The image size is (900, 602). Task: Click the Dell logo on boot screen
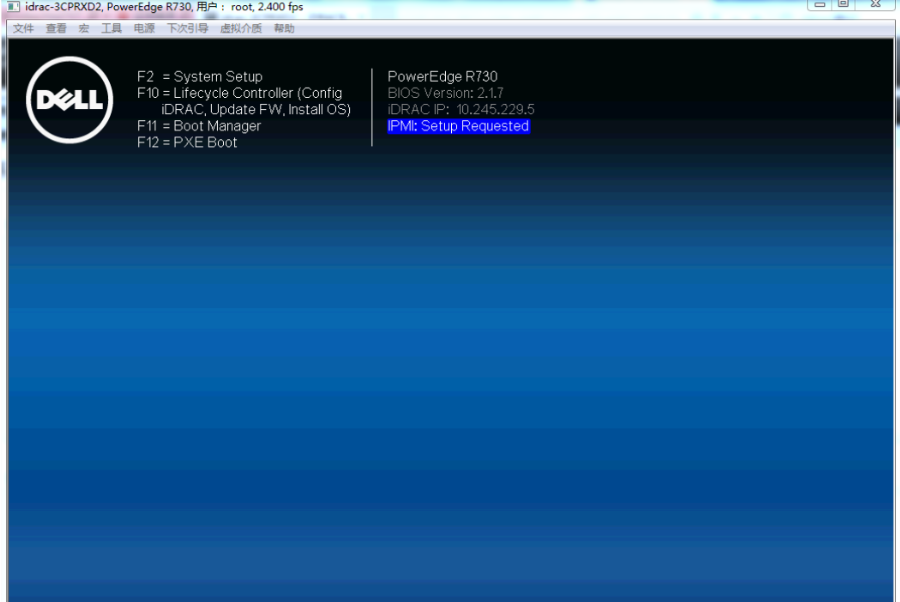(x=69, y=100)
